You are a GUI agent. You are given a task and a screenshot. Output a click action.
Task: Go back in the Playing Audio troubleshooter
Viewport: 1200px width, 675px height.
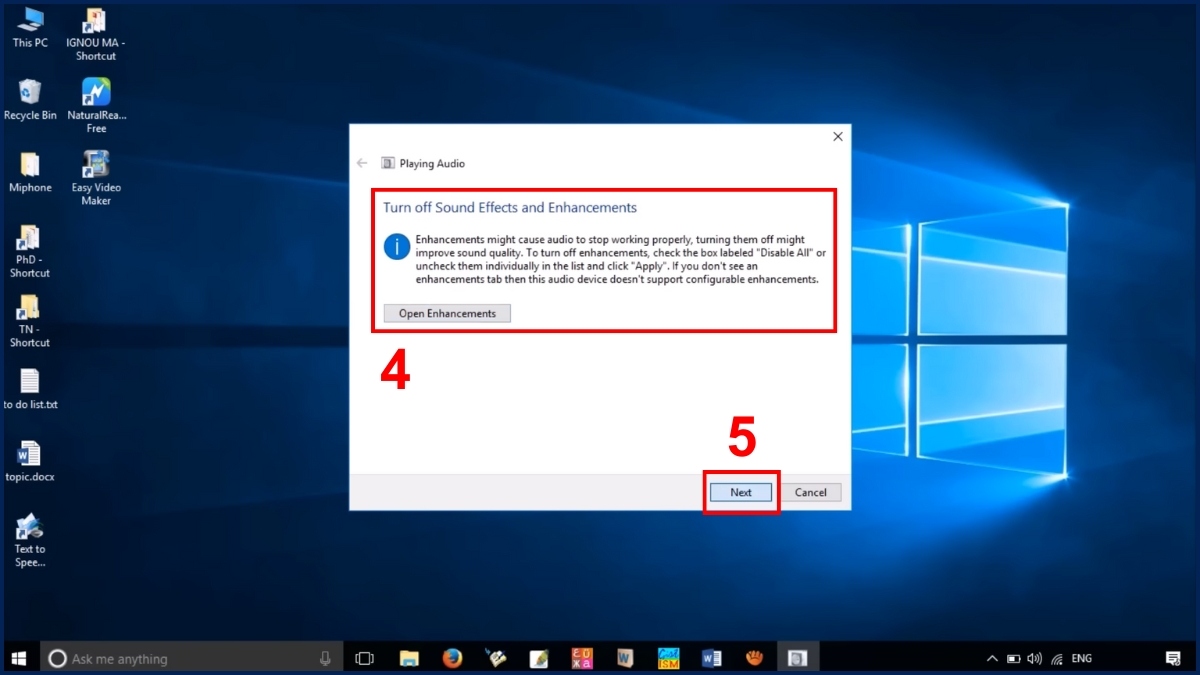[362, 162]
